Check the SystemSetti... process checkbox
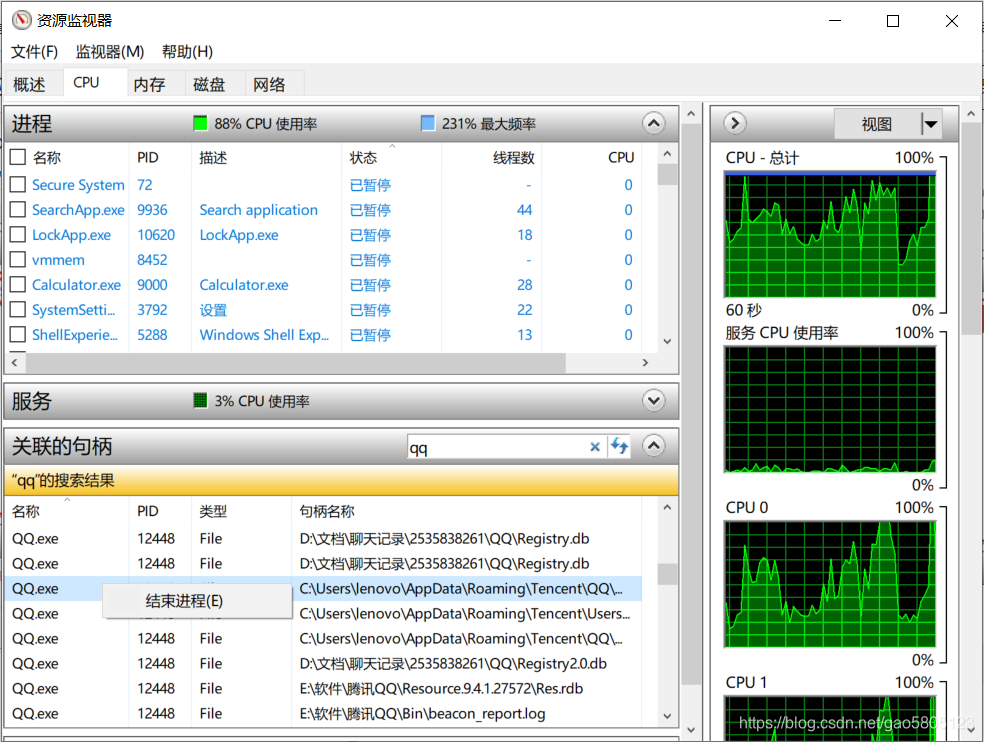Viewport: 984px width, 742px height. point(18,309)
